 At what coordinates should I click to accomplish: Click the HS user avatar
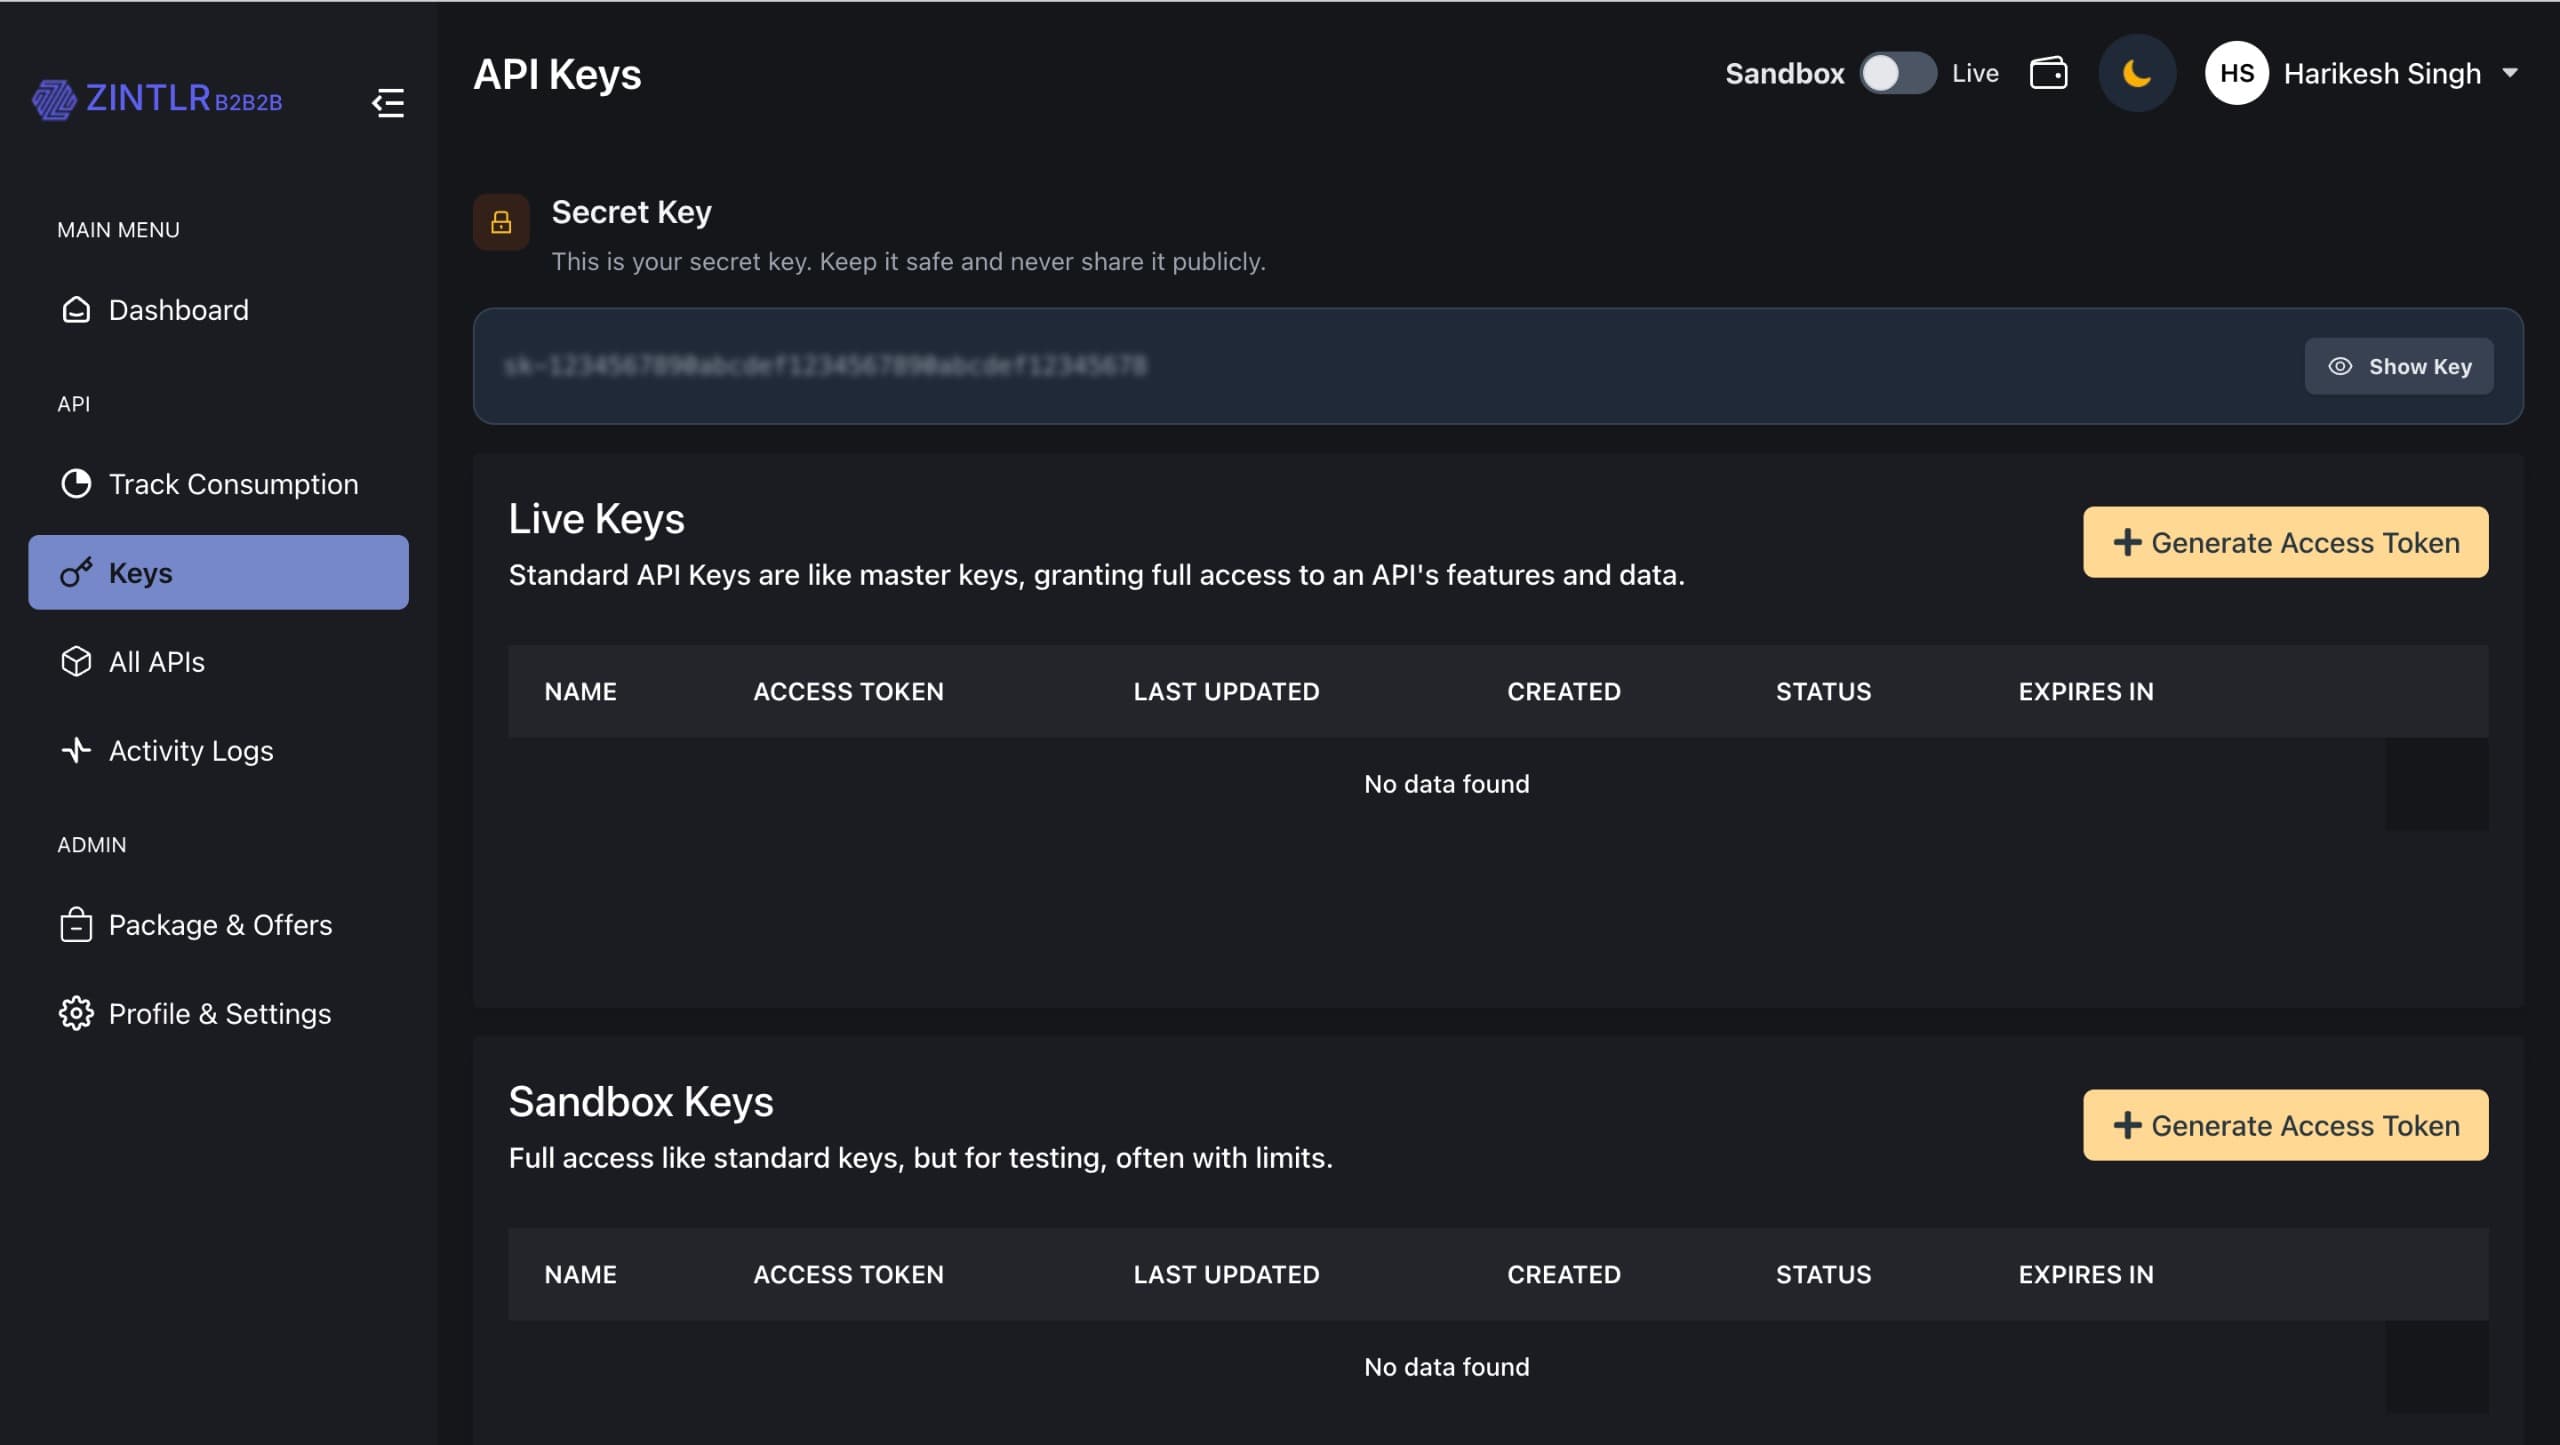coord(2236,74)
